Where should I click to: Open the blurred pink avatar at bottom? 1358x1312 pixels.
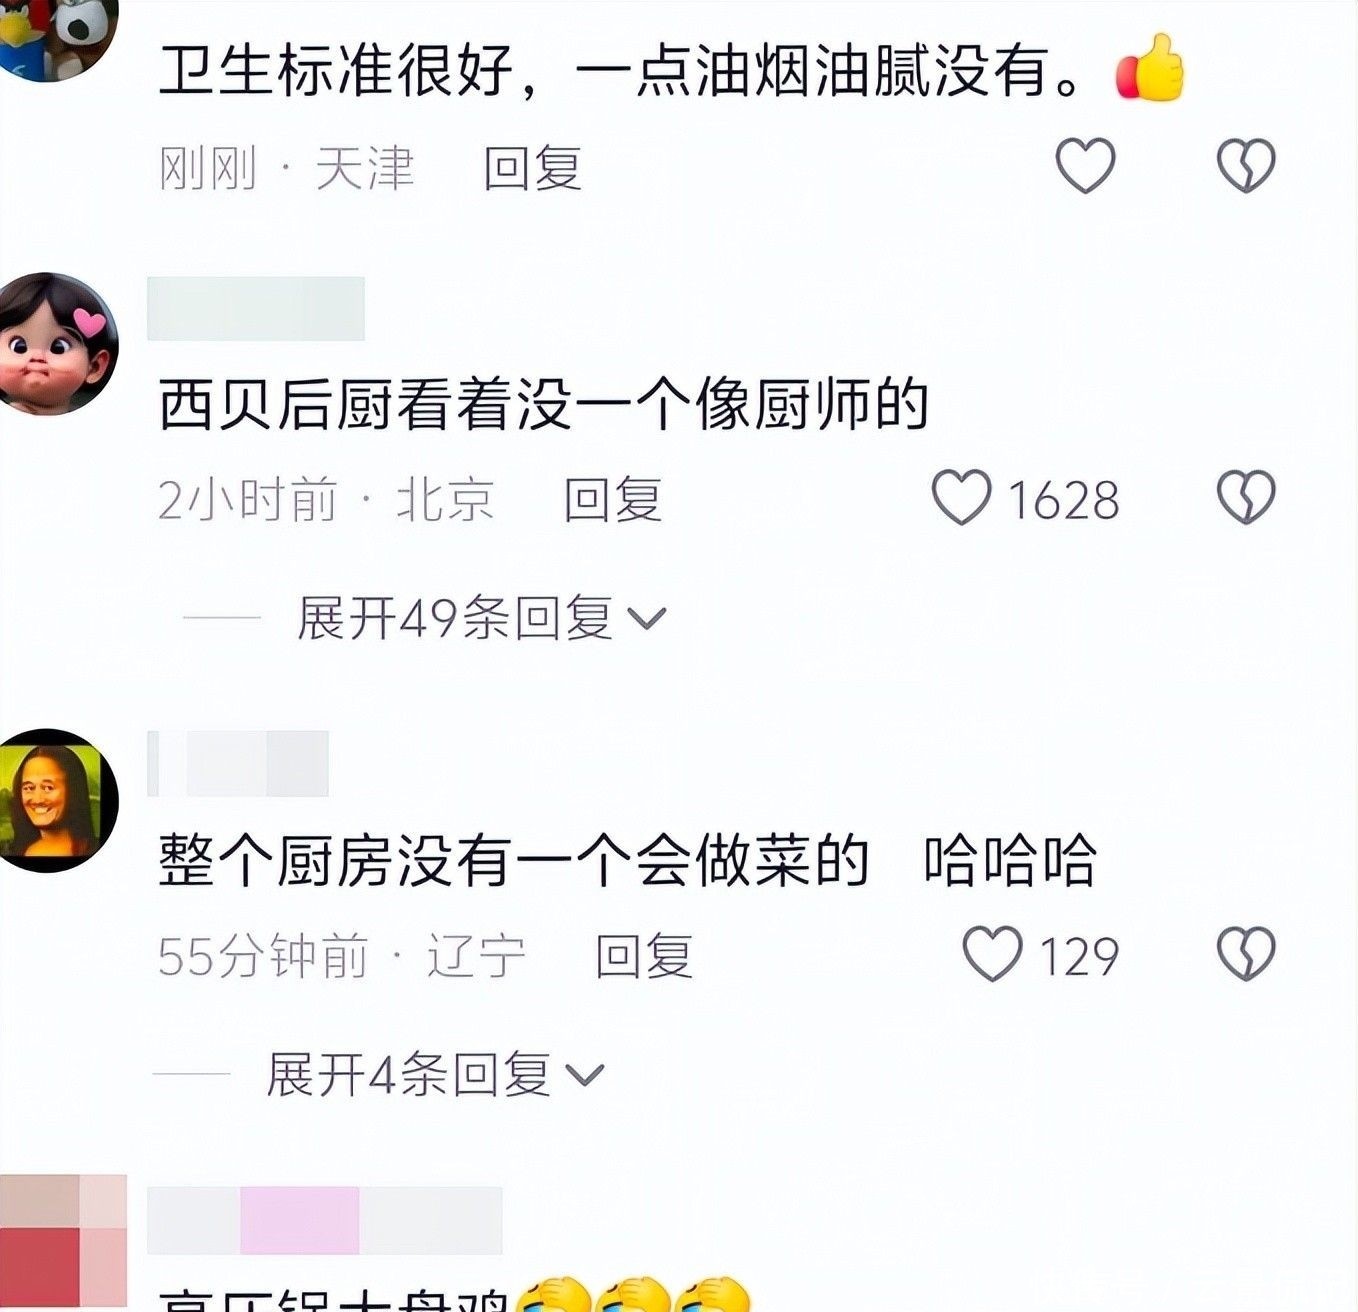pos(63,1242)
